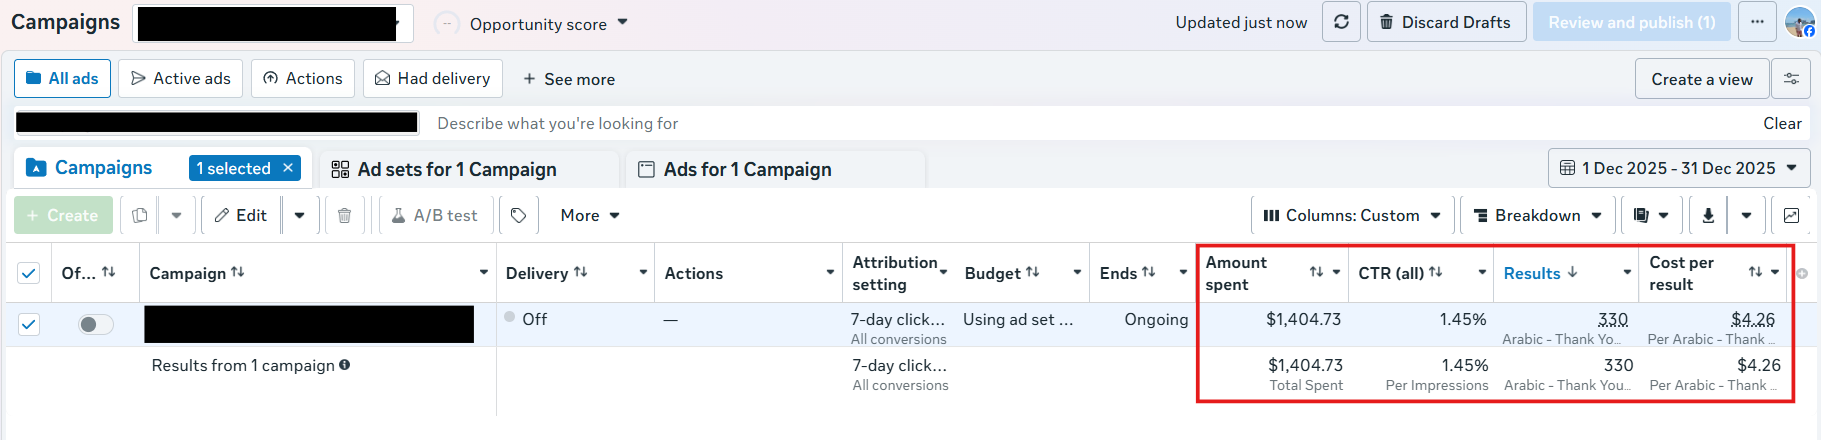
Task: Delete selected campaign with trash icon
Action: pos(344,215)
